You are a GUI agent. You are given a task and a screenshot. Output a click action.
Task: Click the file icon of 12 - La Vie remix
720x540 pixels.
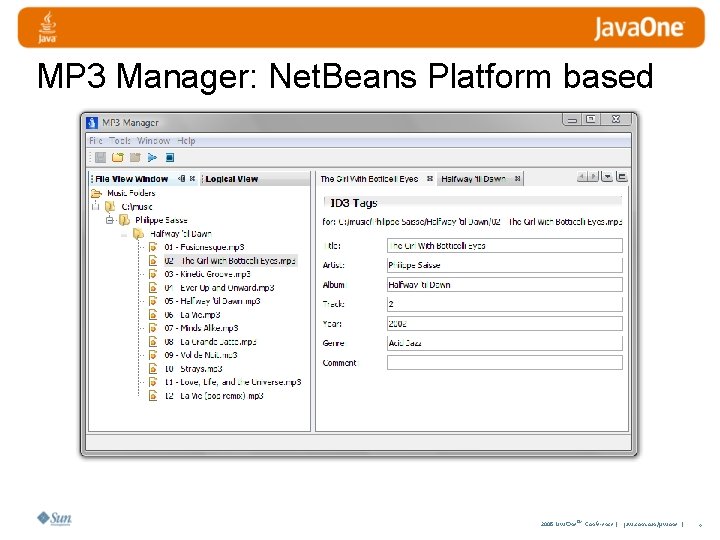tap(153, 396)
